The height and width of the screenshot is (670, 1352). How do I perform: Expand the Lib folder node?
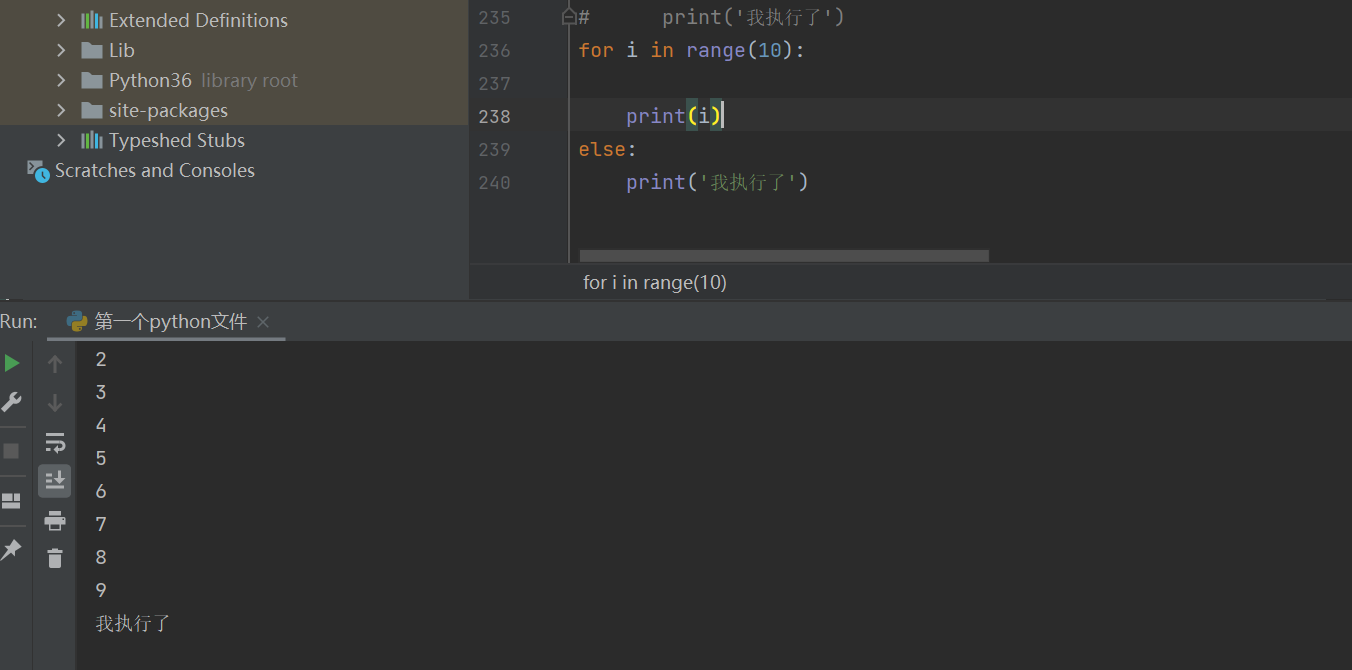pyautogui.click(x=62, y=50)
